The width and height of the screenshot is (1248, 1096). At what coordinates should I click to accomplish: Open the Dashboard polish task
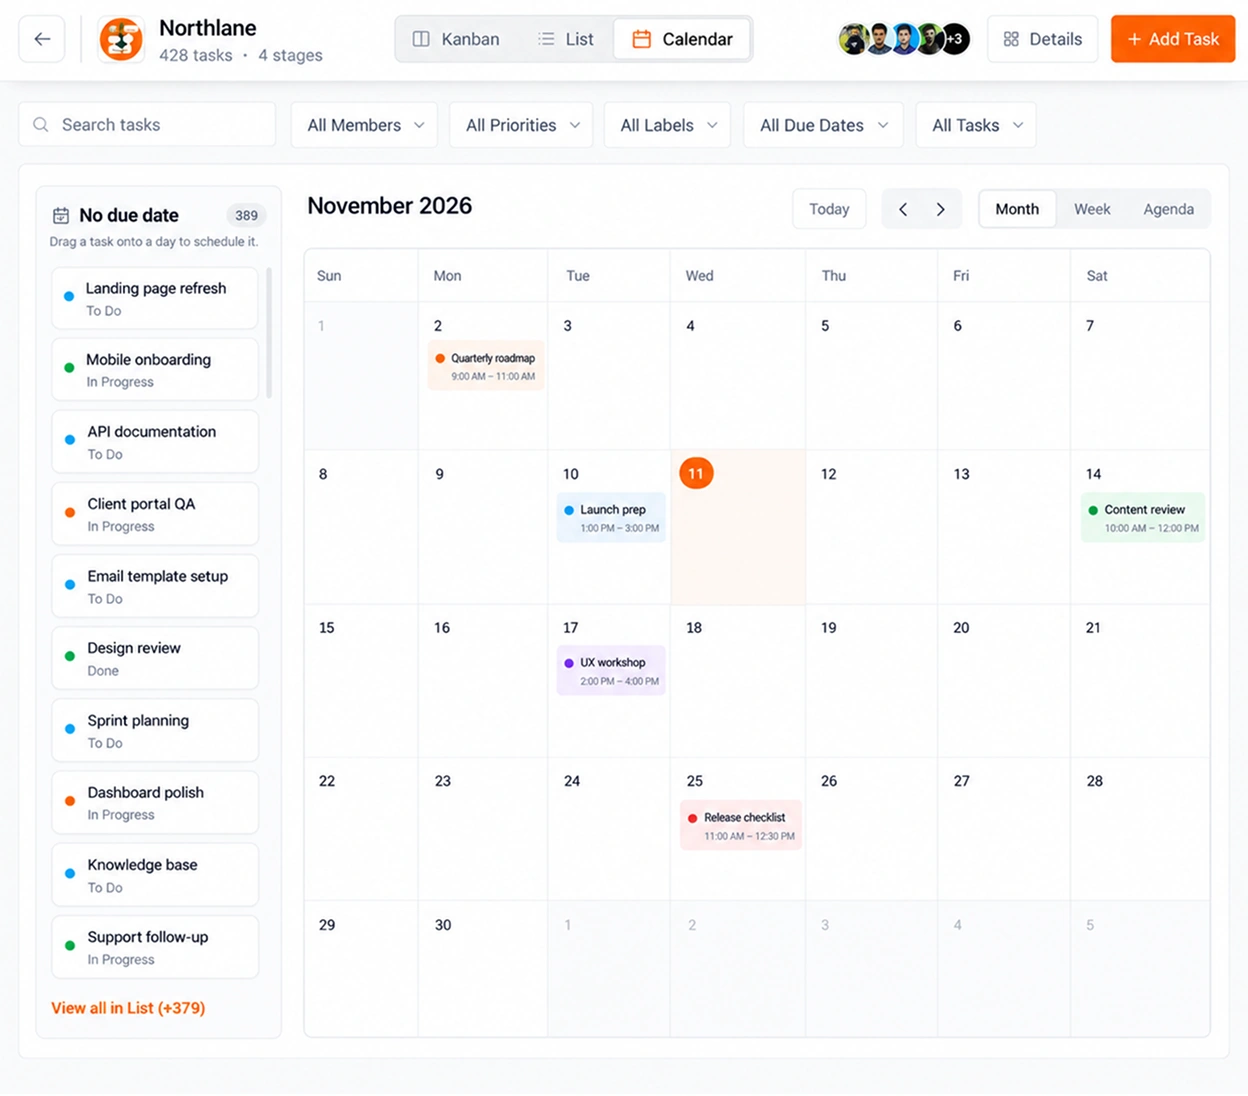[x=155, y=803]
